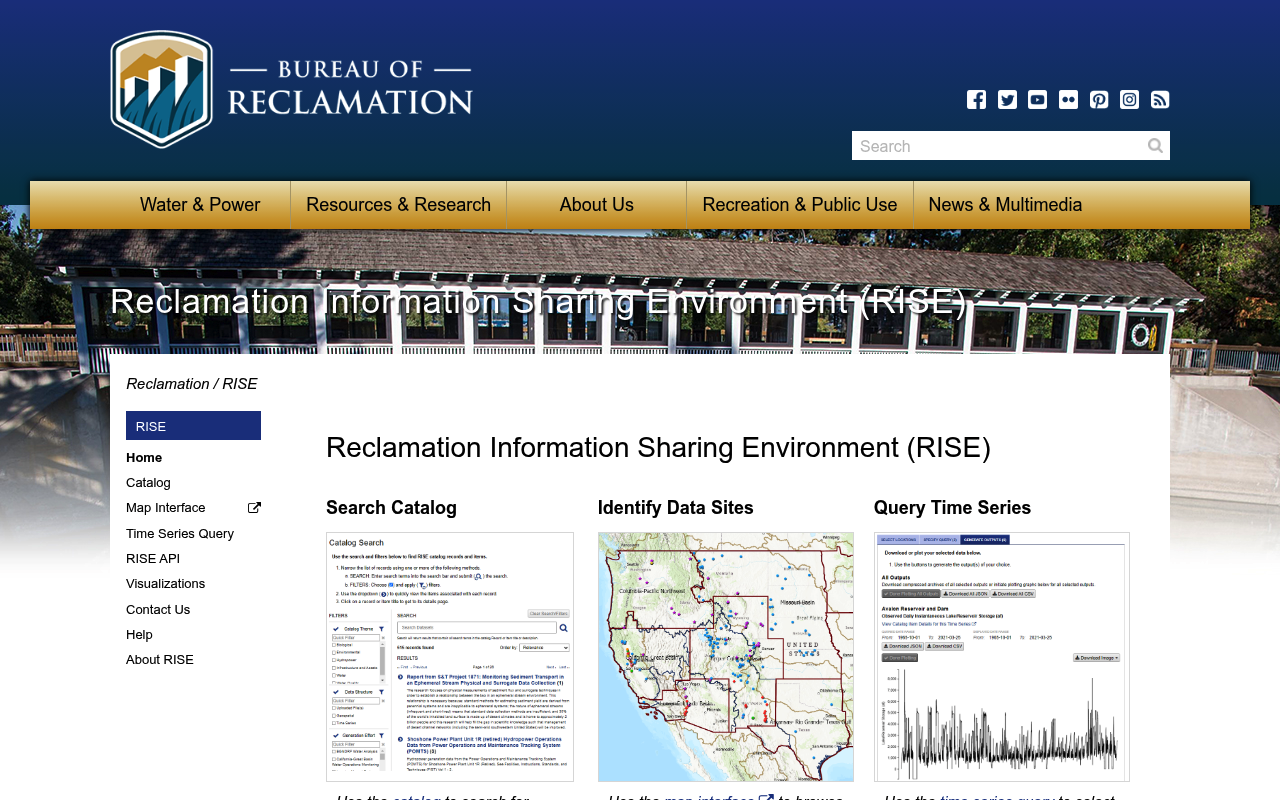Click the external link icon beside Map Interface
The width and height of the screenshot is (1280, 800).
click(254, 508)
